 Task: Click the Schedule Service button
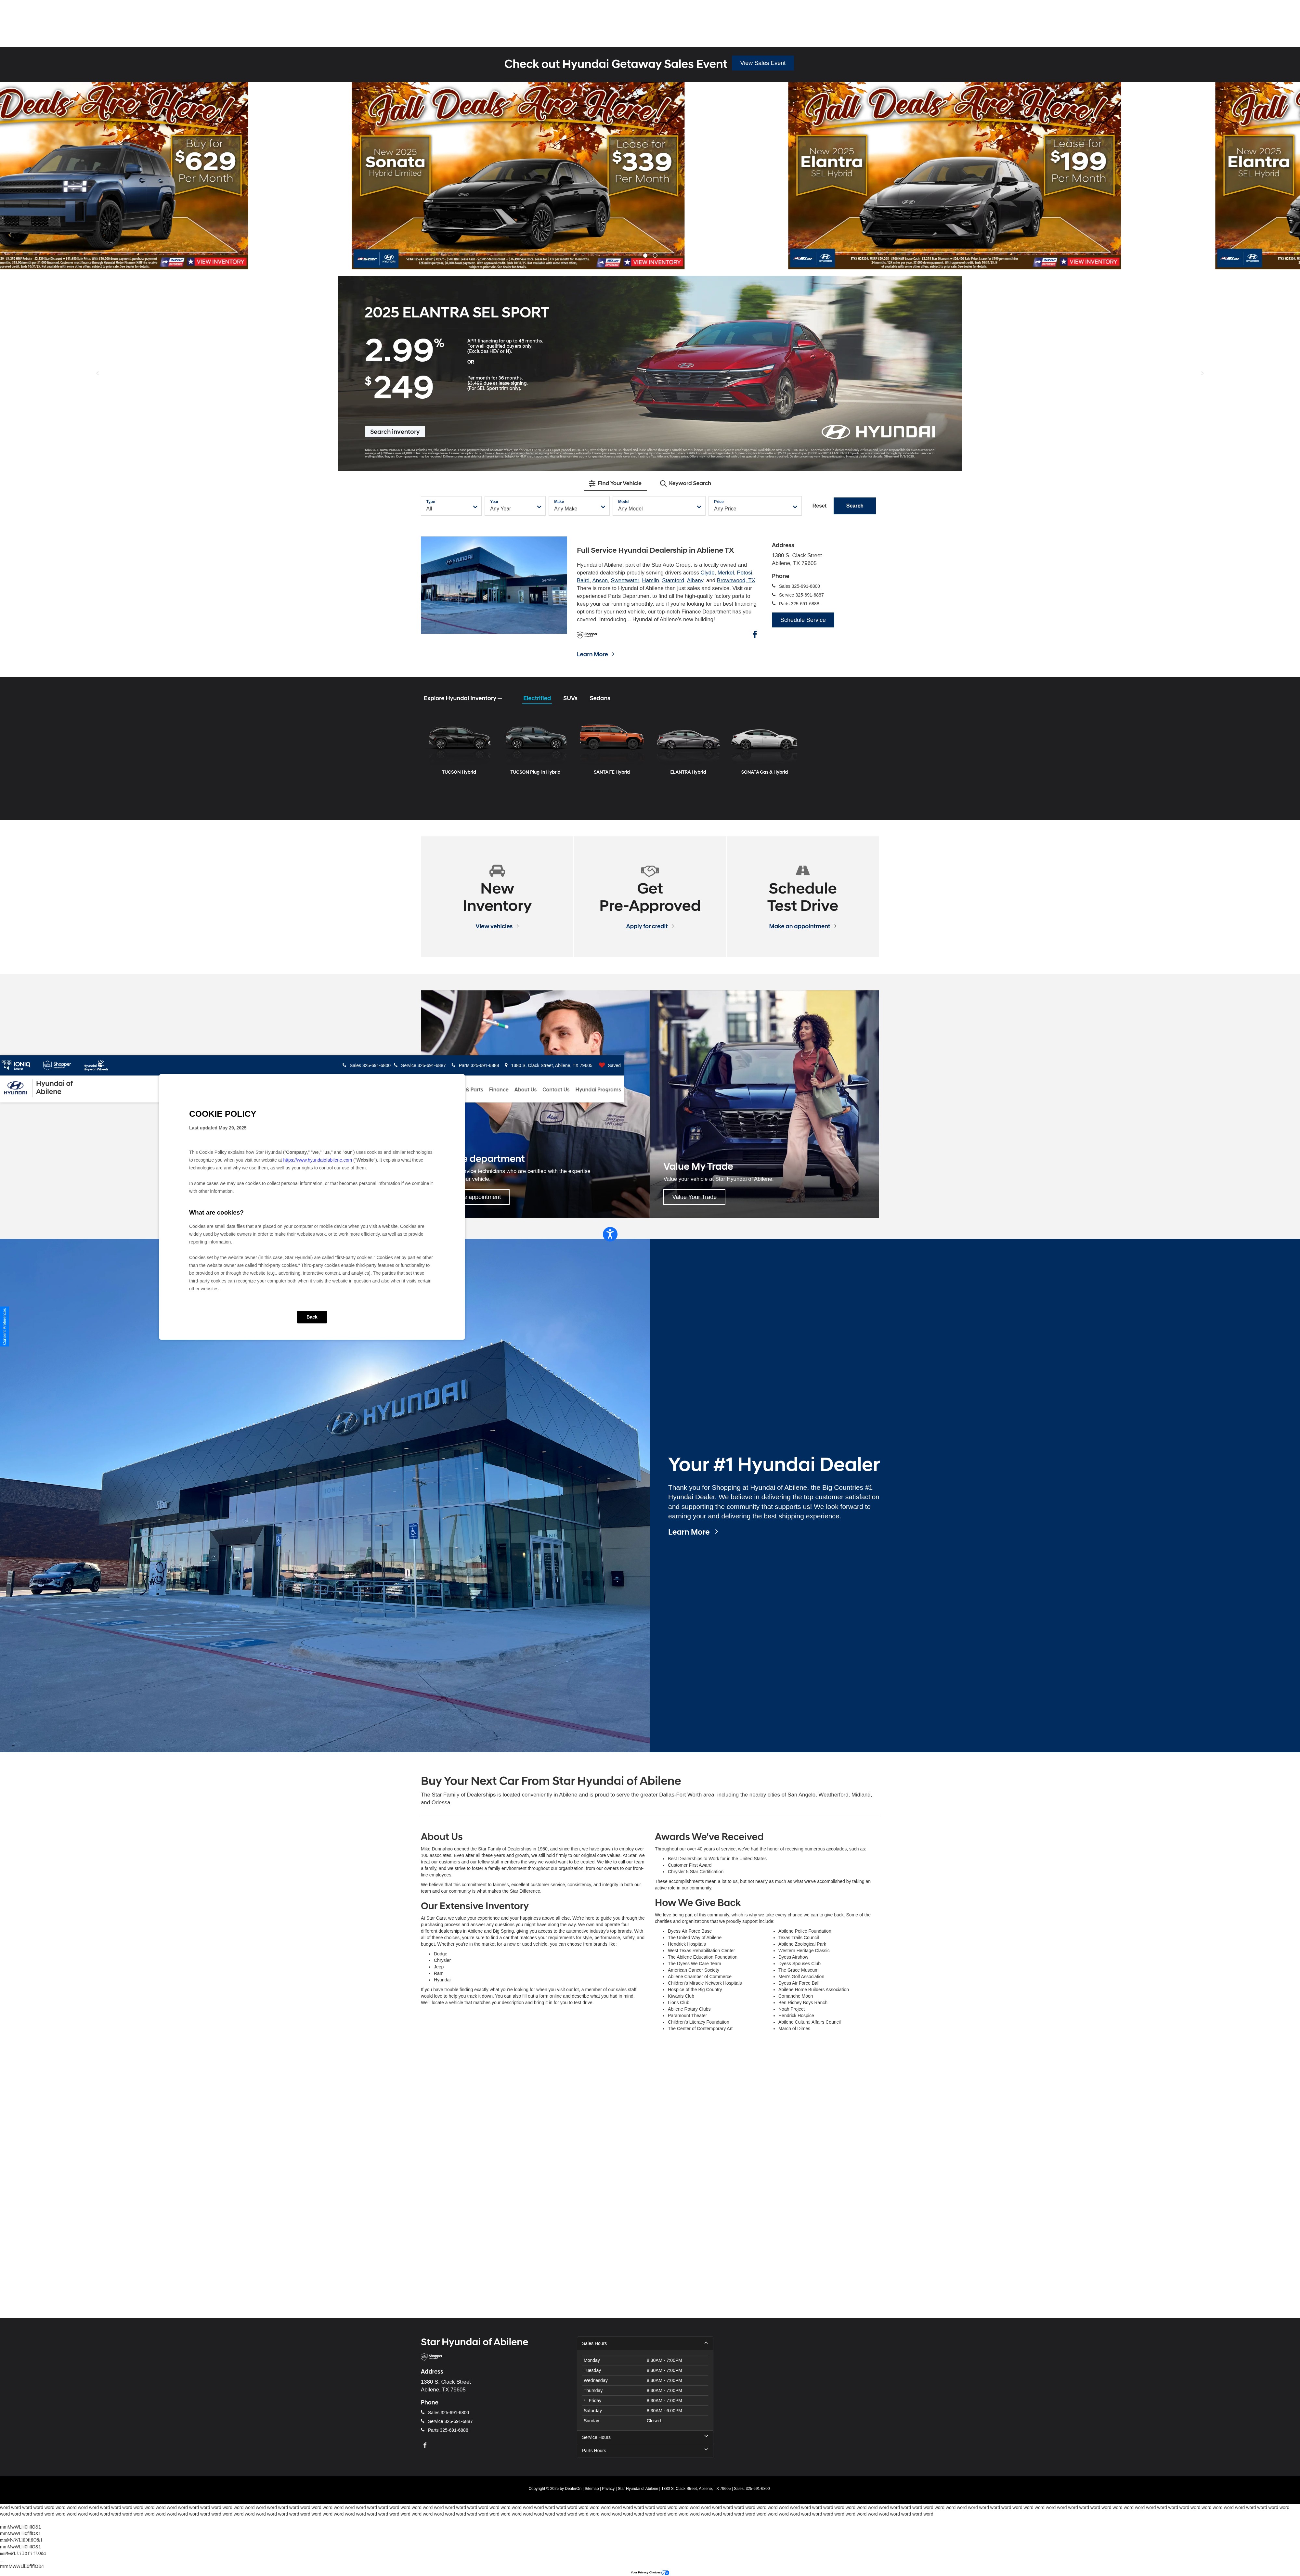tap(803, 620)
